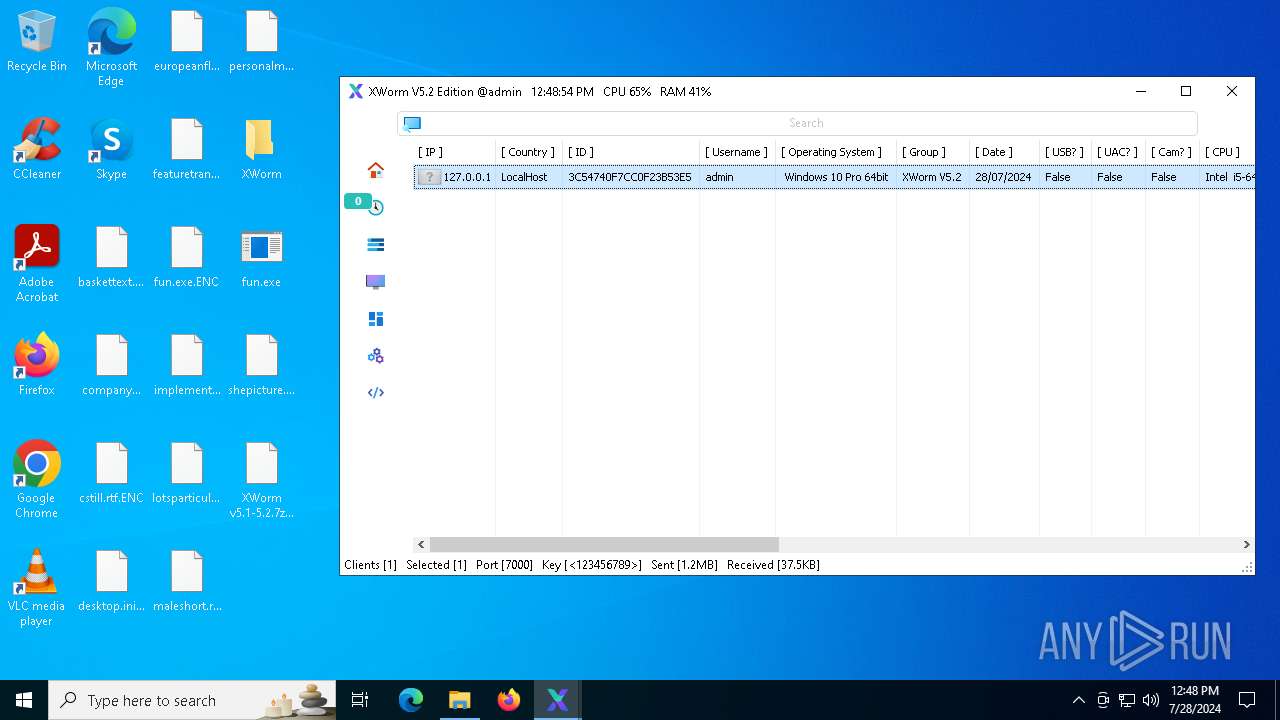Sort by the [ Username ] column header
The width and height of the screenshot is (1280, 720).
[737, 152]
